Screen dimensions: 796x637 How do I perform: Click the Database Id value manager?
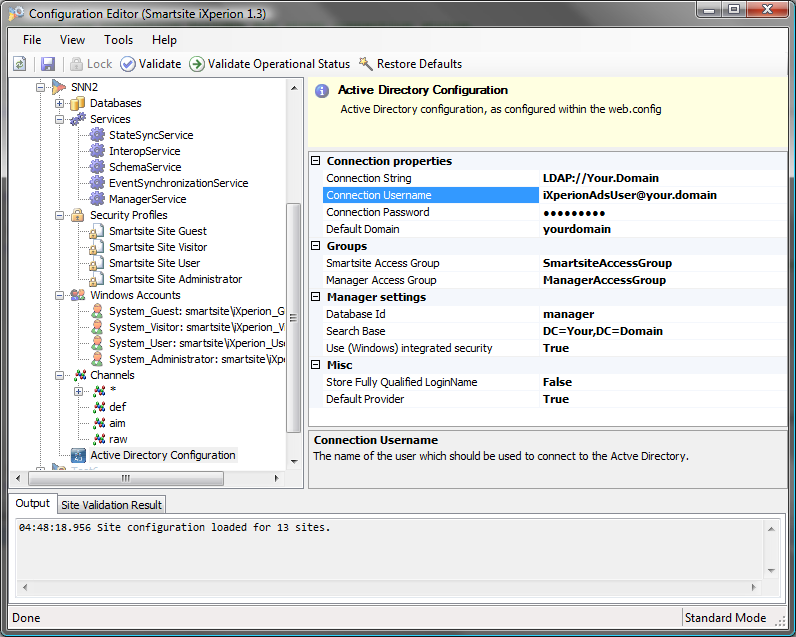point(568,314)
